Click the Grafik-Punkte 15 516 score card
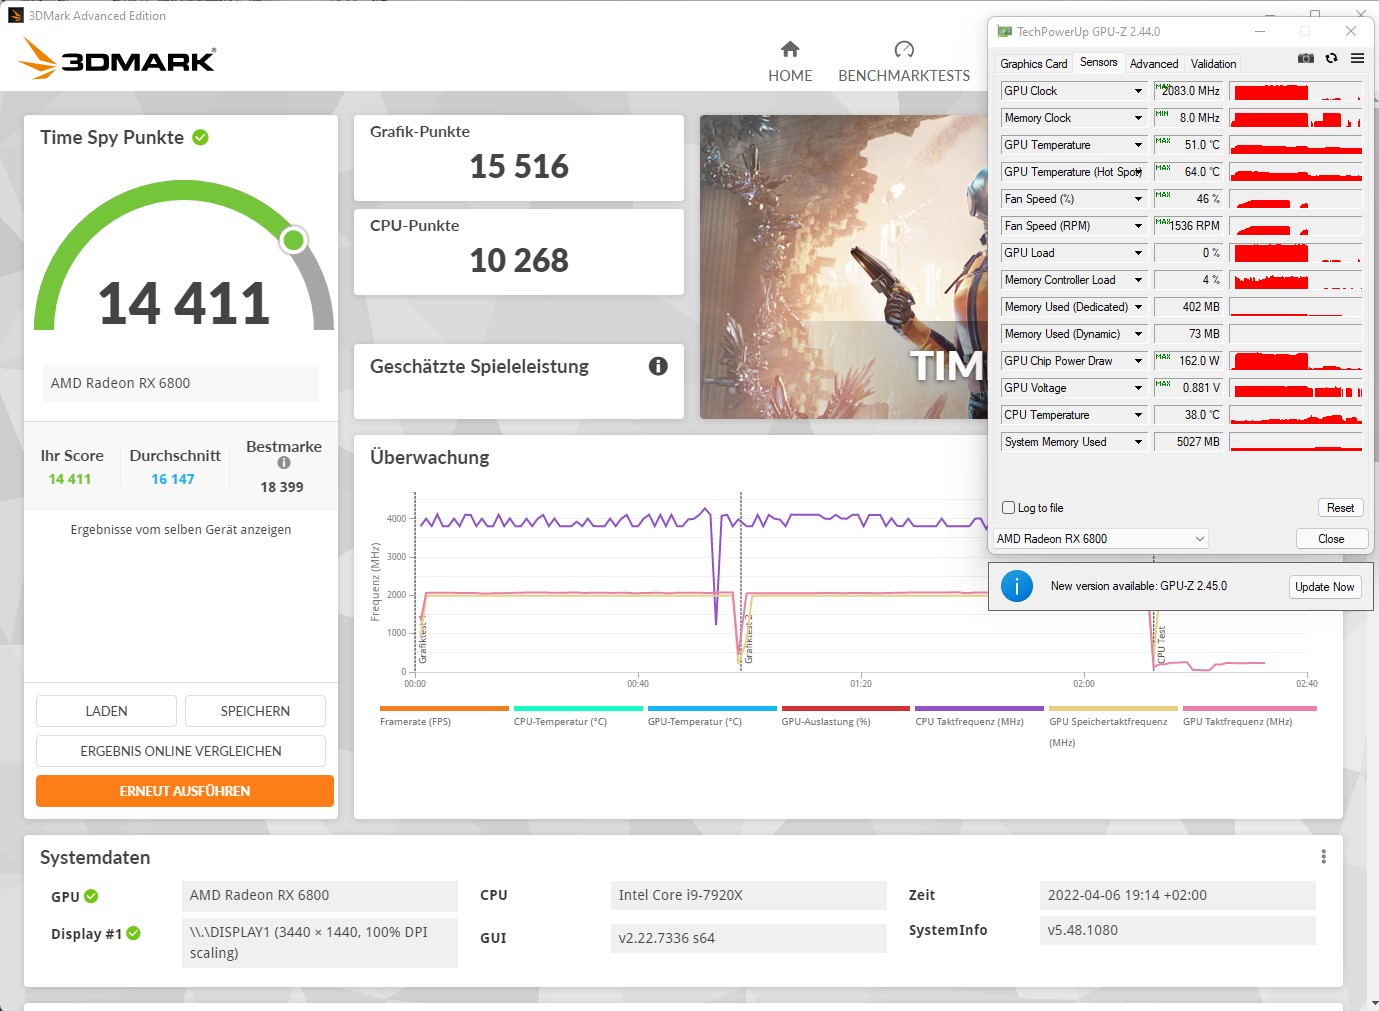The width and height of the screenshot is (1379, 1011). click(519, 158)
